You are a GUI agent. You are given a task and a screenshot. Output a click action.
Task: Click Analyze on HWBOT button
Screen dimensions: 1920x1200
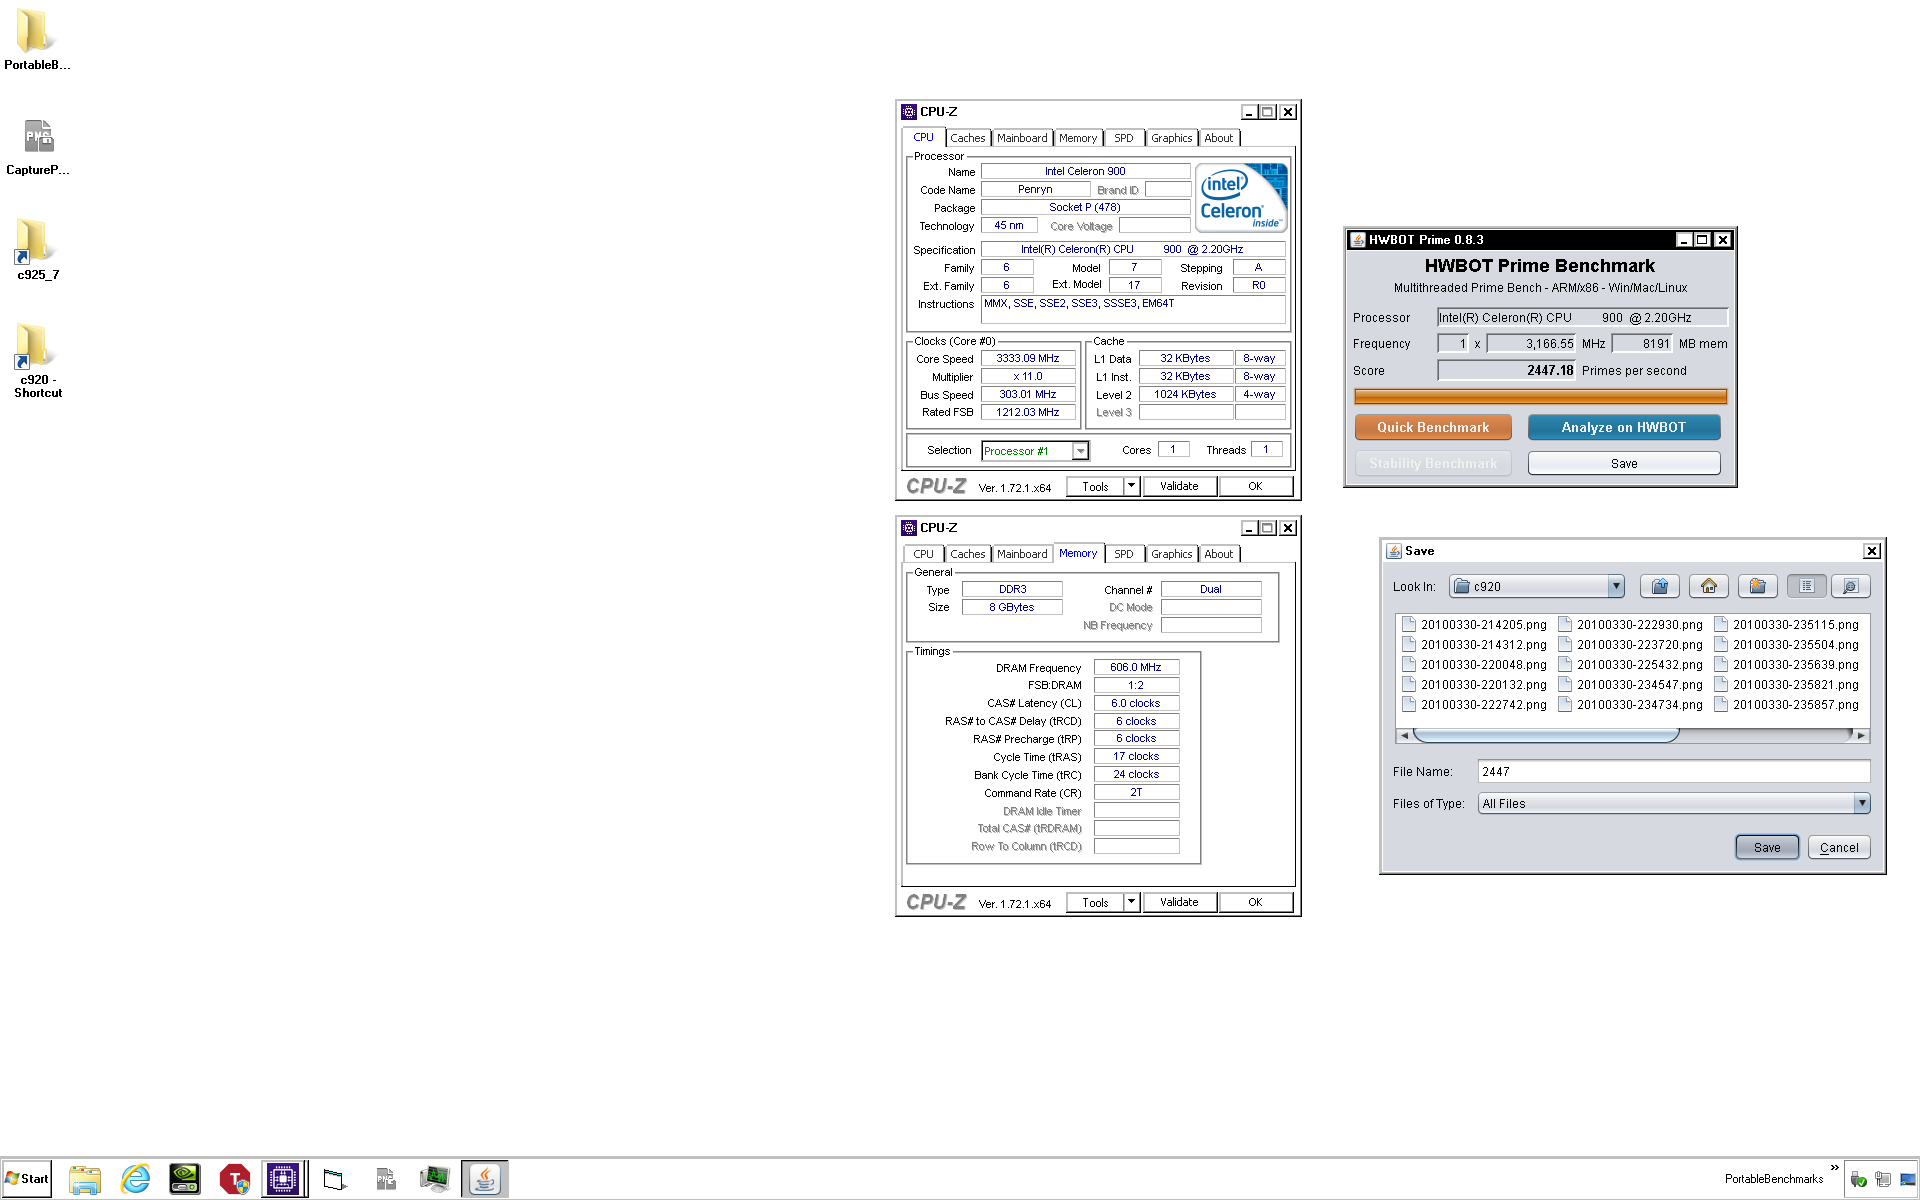(1624, 427)
